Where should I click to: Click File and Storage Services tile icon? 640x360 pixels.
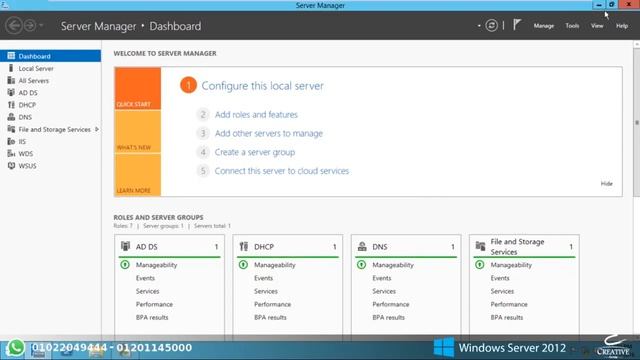point(480,246)
